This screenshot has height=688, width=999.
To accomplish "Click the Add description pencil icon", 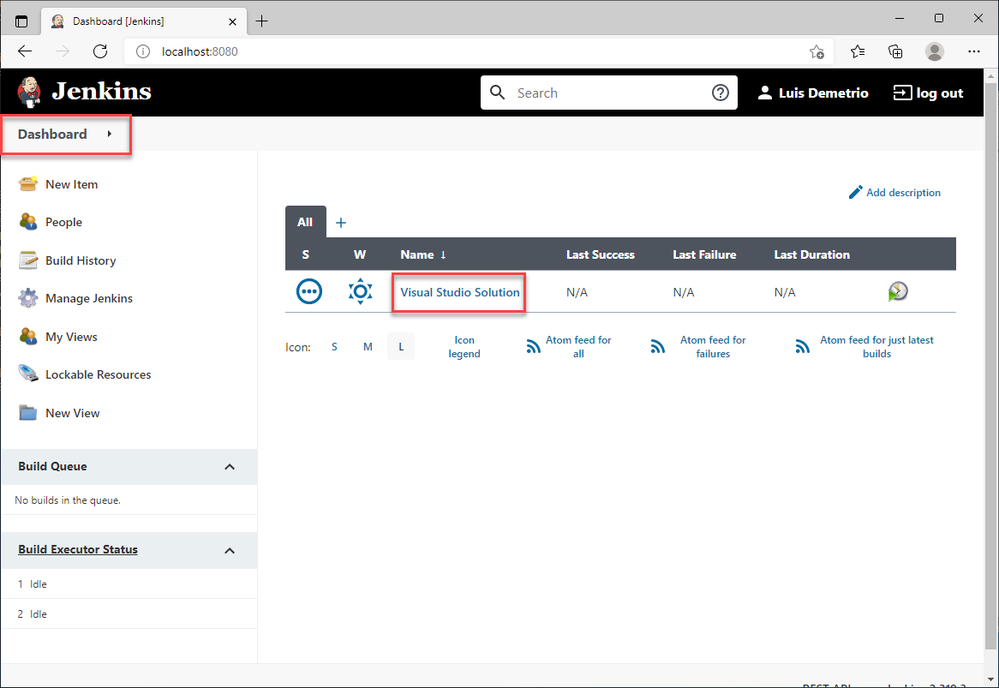I will [855, 192].
